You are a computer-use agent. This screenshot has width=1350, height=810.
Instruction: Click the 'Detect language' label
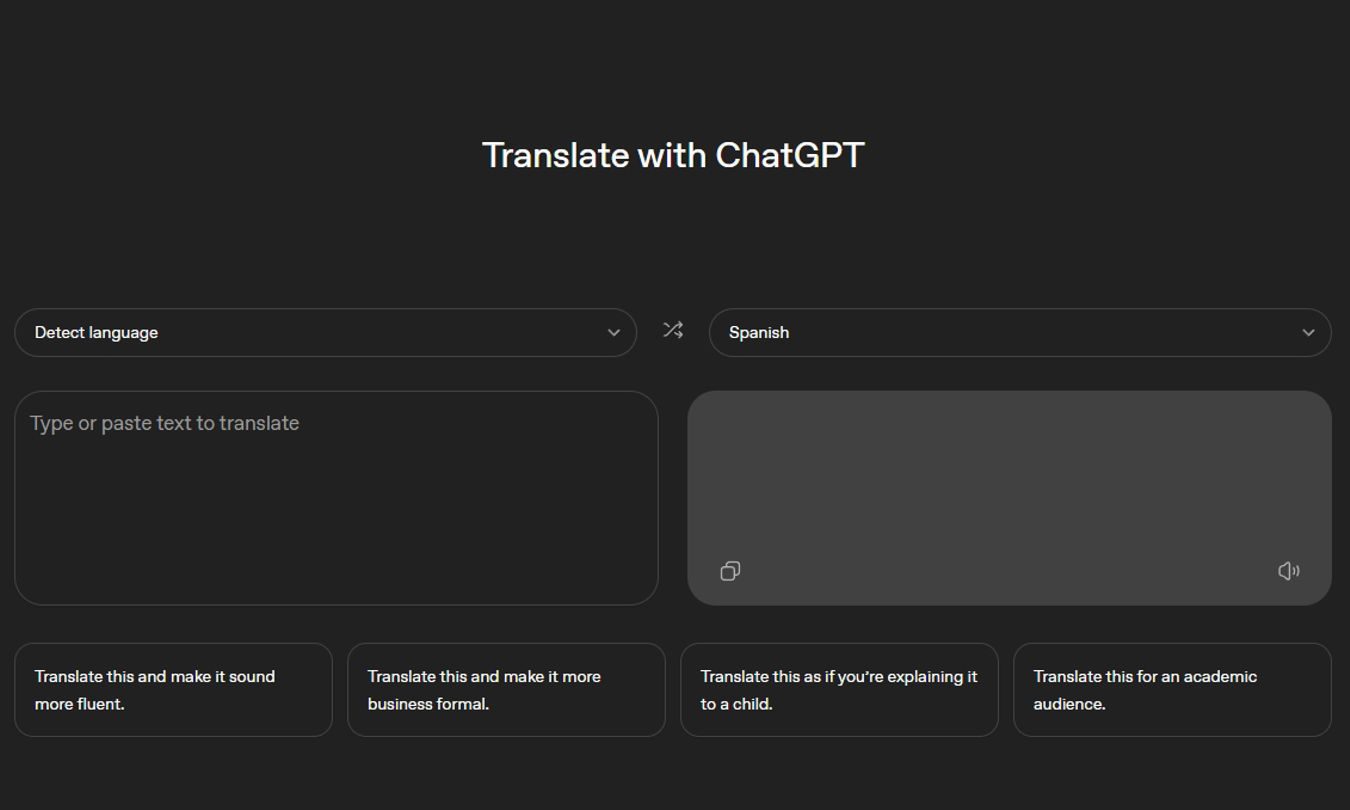(x=96, y=332)
